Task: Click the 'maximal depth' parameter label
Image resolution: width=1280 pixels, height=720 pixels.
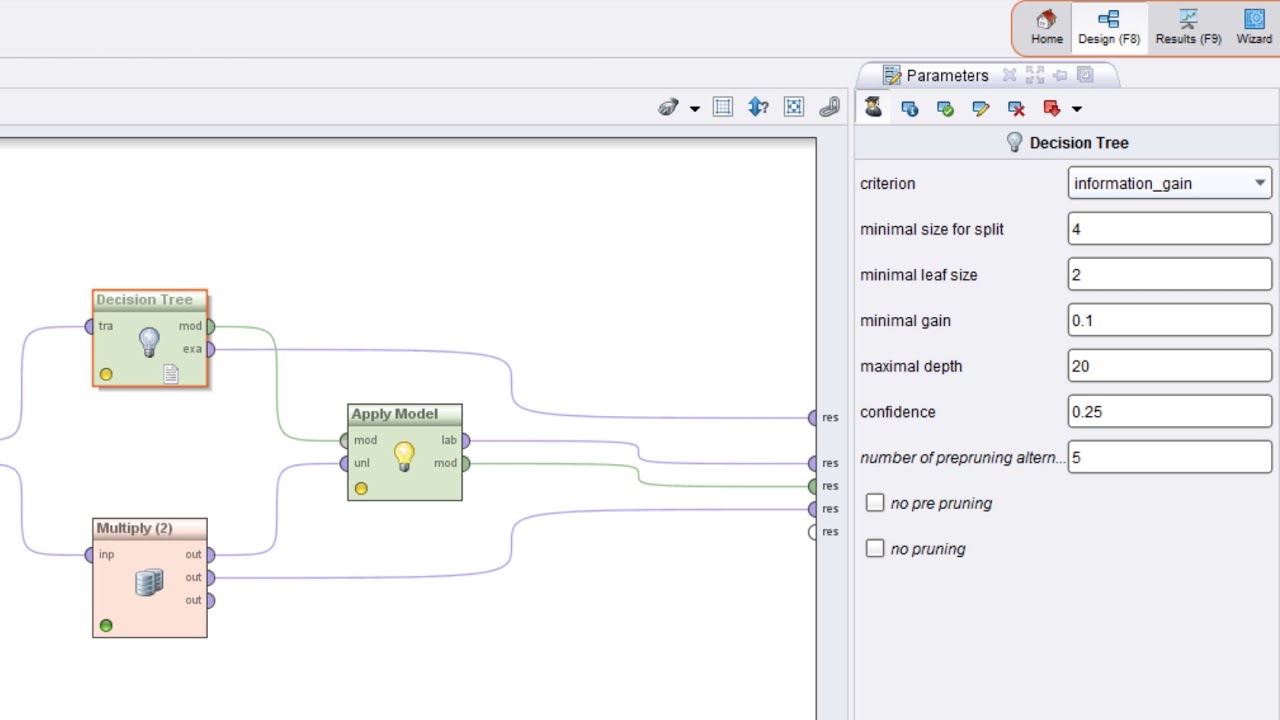Action: pyautogui.click(x=911, y=366)
